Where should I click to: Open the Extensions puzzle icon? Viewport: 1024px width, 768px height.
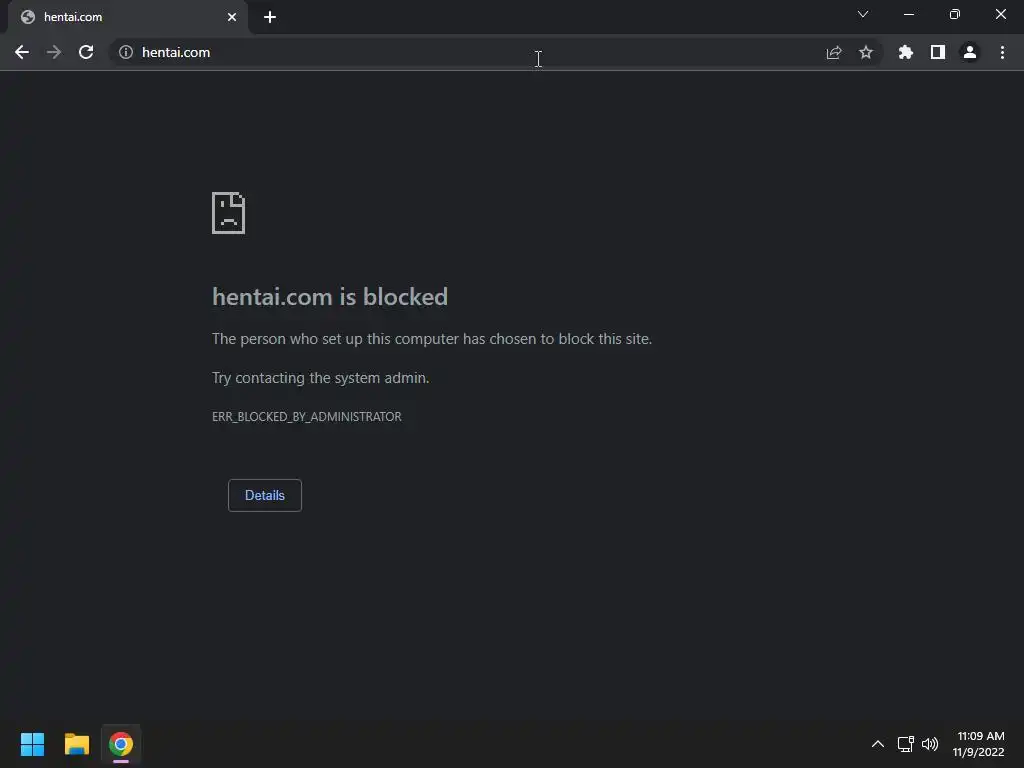pyautogui.click(x=906, y=52)
